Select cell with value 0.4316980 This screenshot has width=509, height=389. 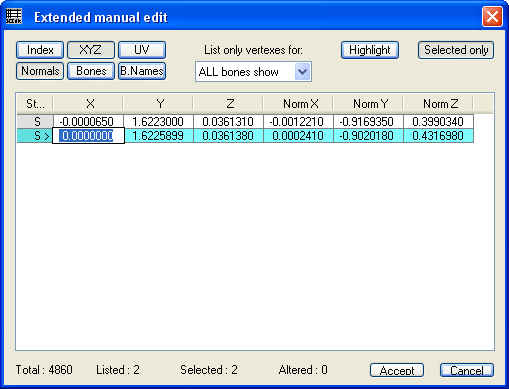tap(438, 136)
